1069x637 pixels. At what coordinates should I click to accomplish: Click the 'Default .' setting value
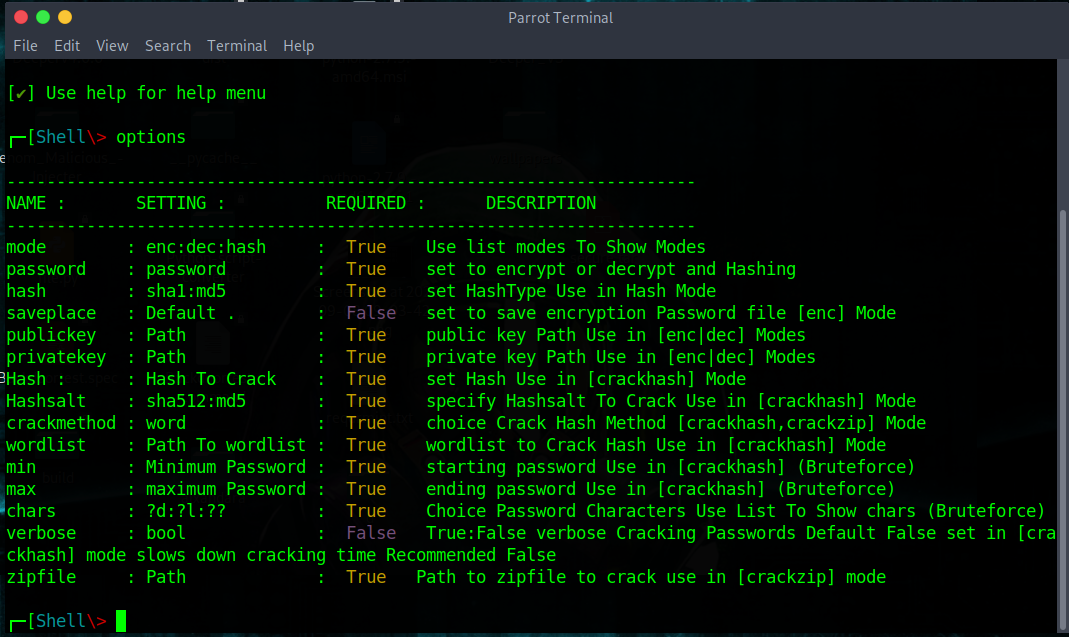click(x=190, y=312)
